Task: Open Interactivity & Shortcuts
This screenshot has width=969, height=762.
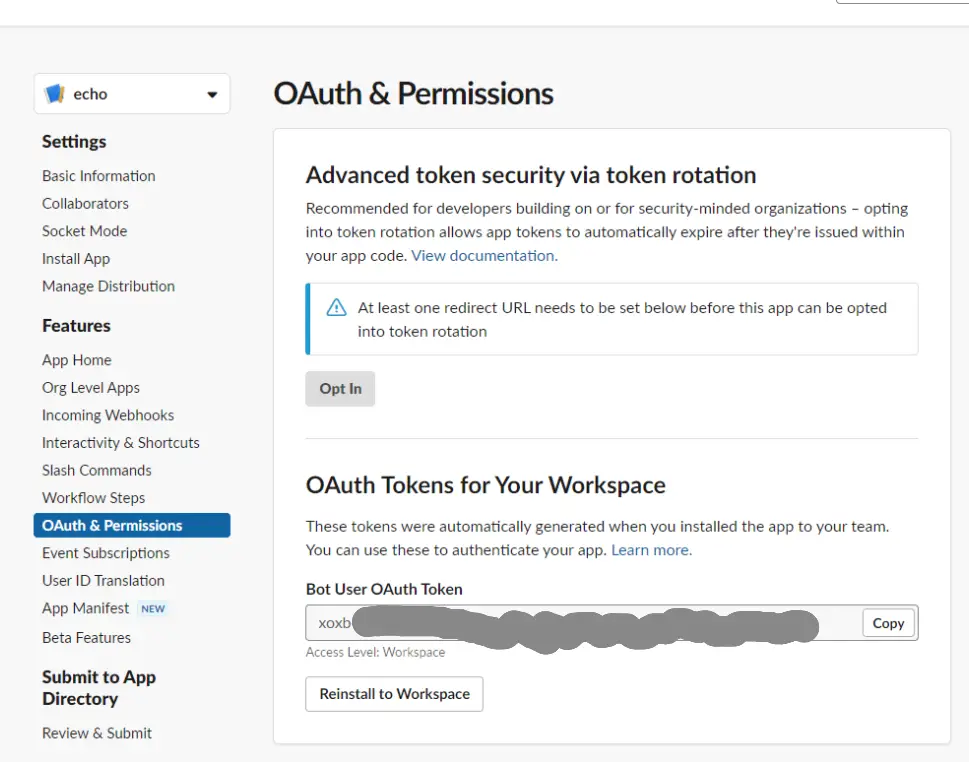Action: (x=121, y=443)
